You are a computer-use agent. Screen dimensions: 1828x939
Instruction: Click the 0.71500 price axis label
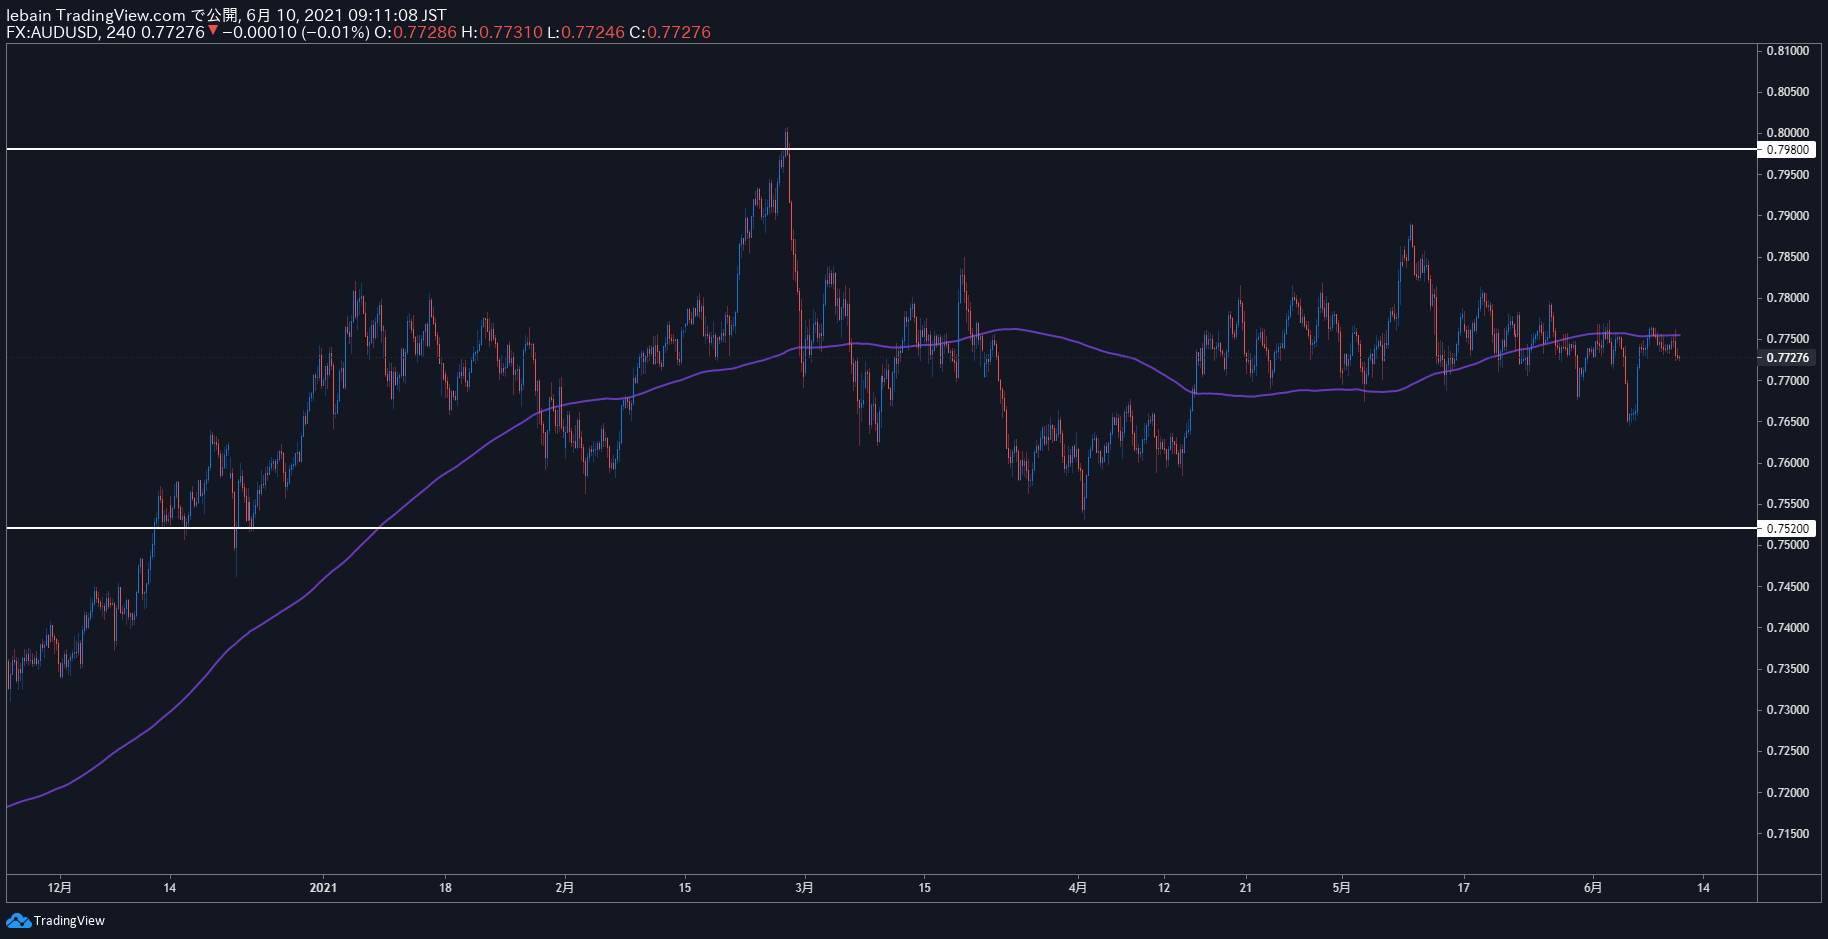pos(1788,834)
